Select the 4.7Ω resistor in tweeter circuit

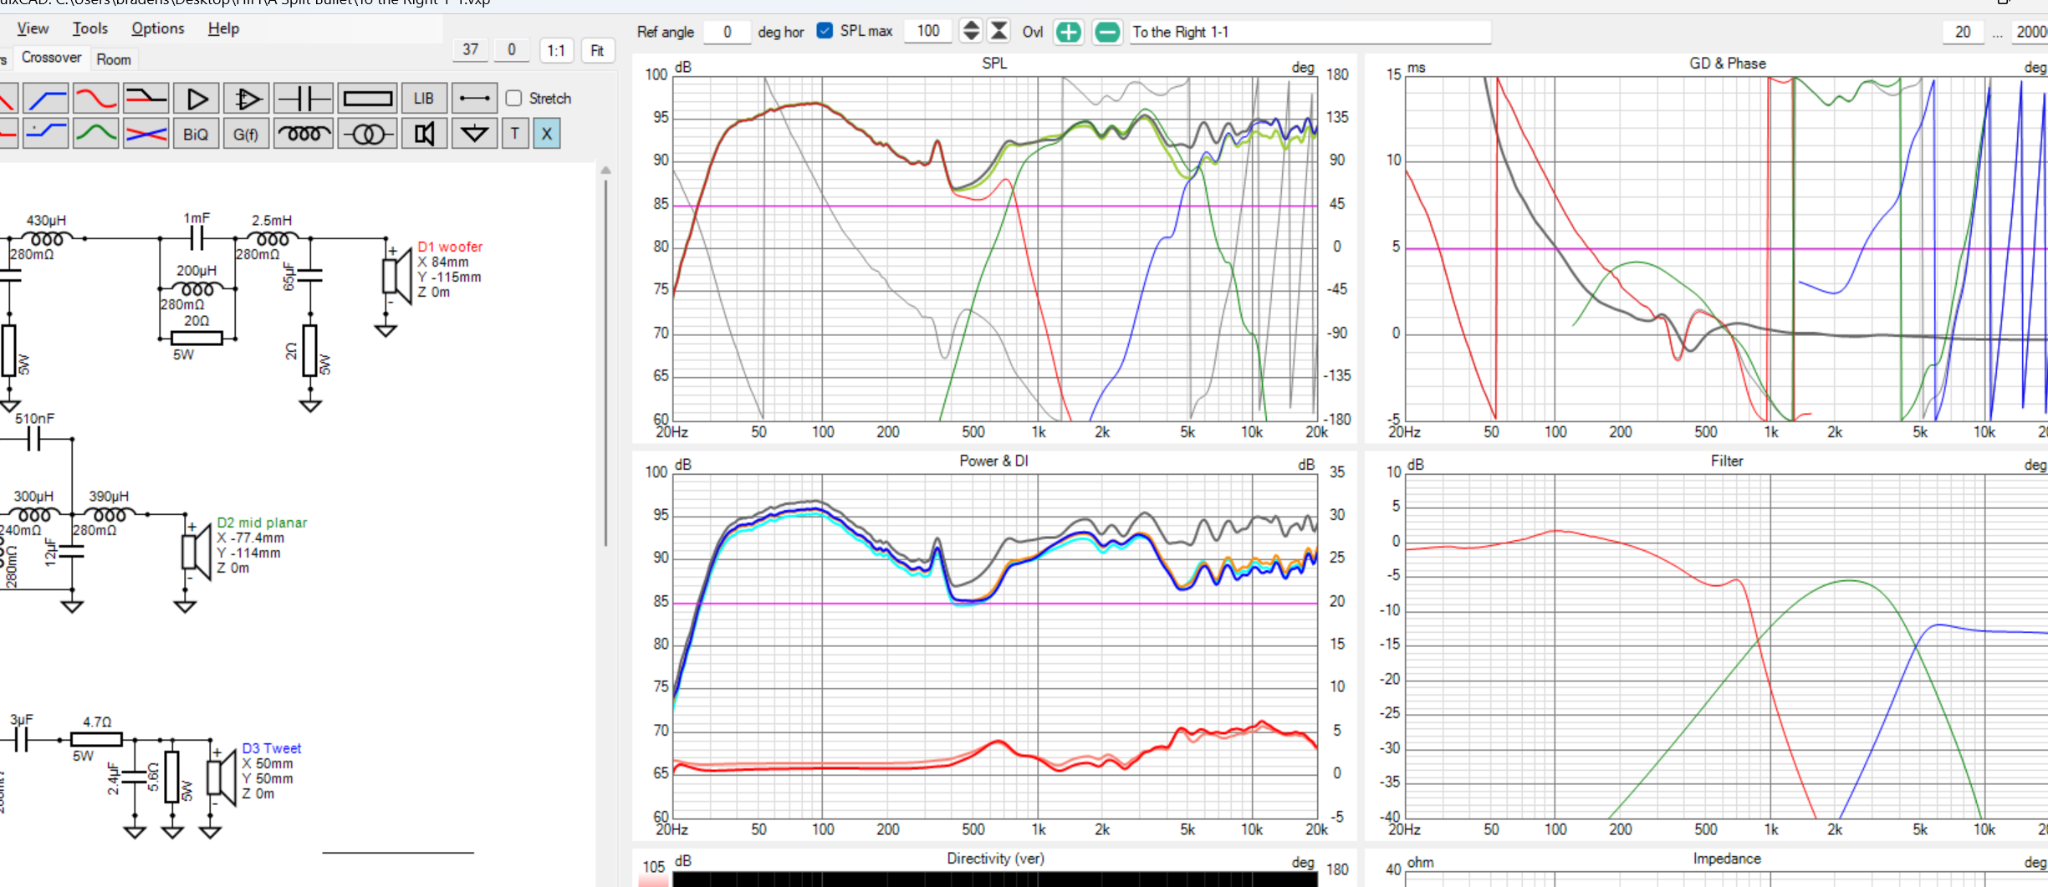97,740
